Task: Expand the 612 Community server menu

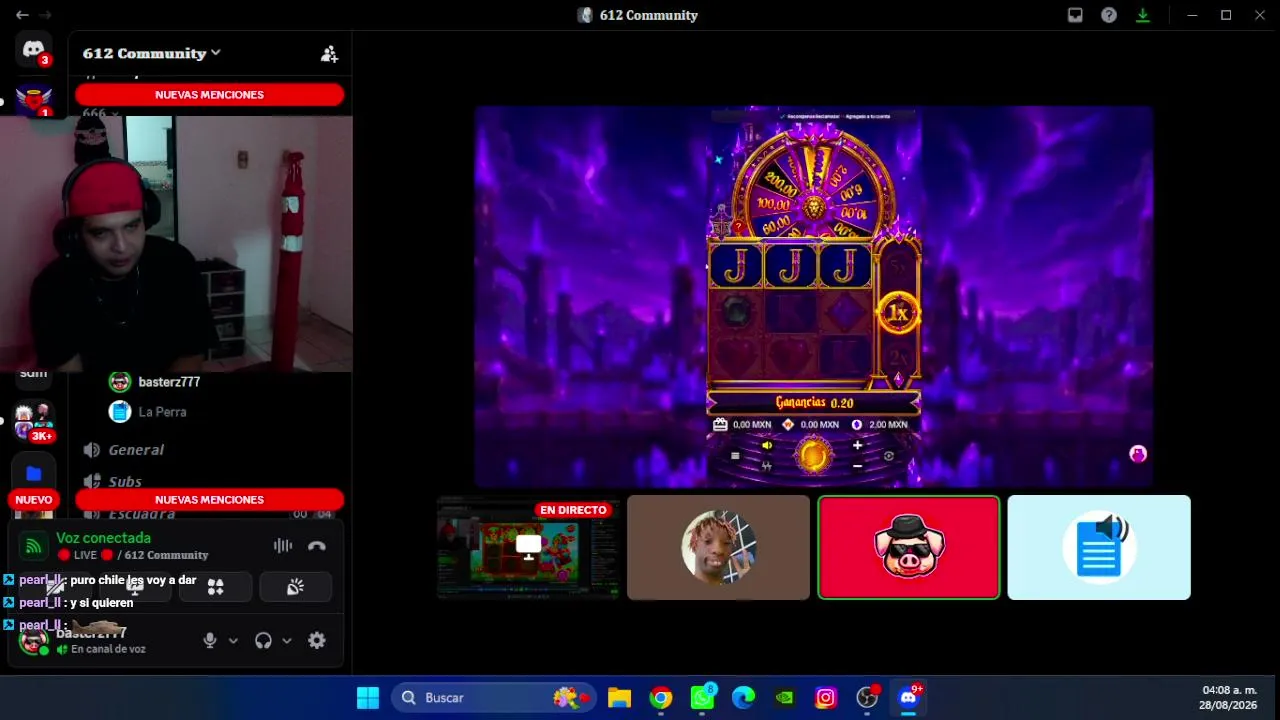Action: coord(152,54)
